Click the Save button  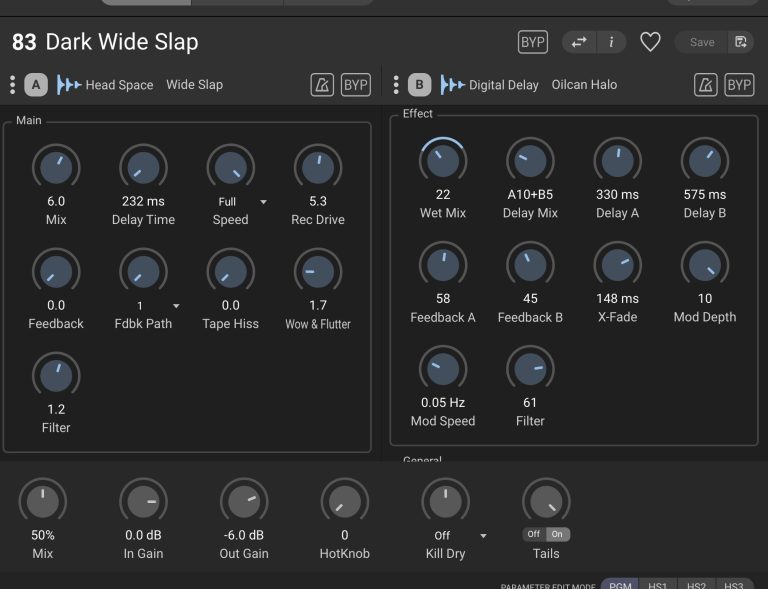(701, 42)
